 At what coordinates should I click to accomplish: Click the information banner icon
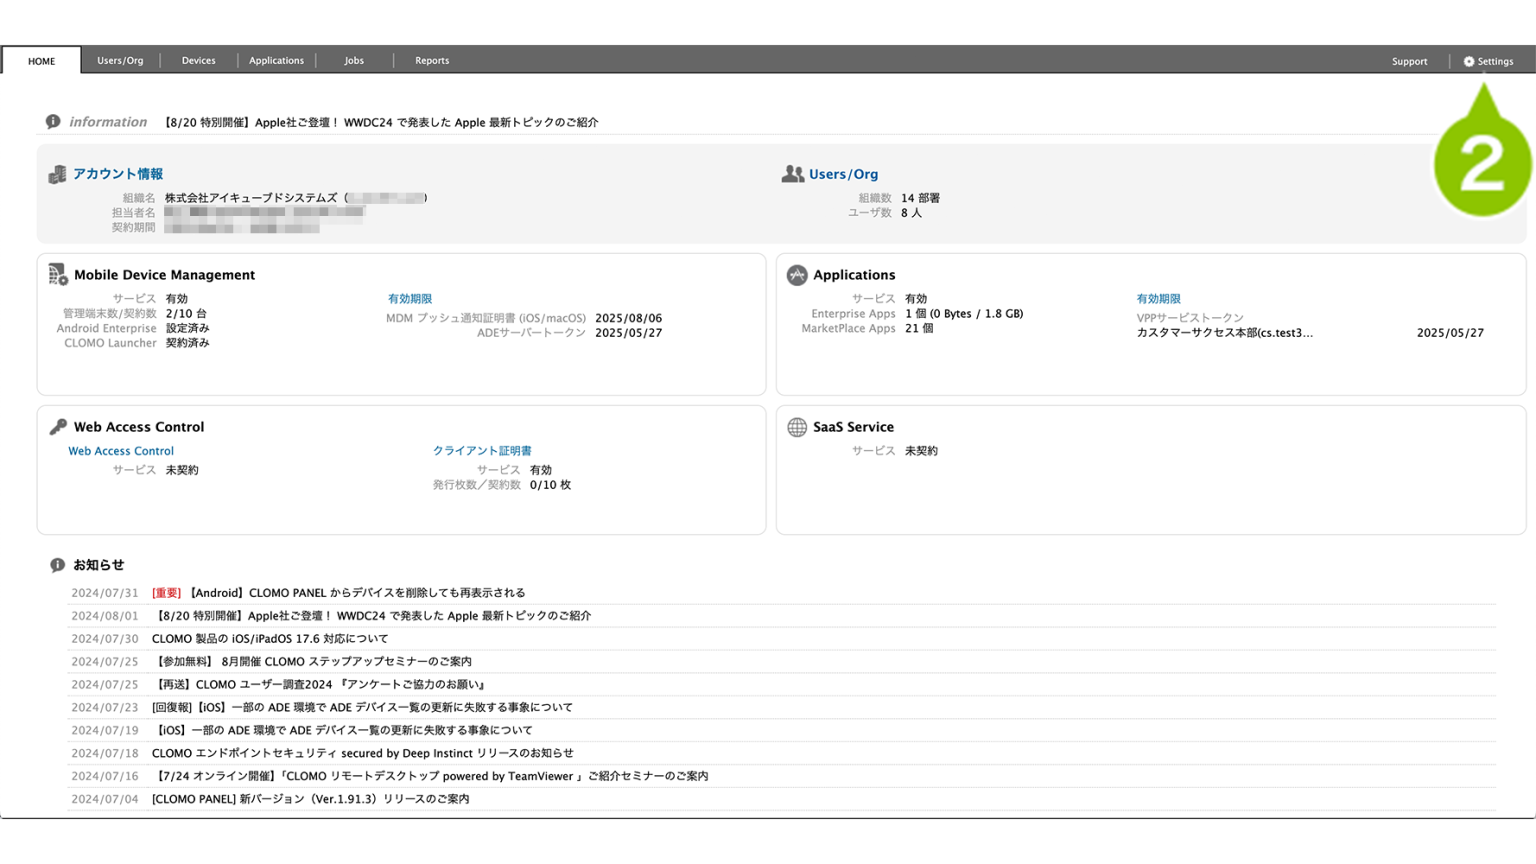pos(53,122)
